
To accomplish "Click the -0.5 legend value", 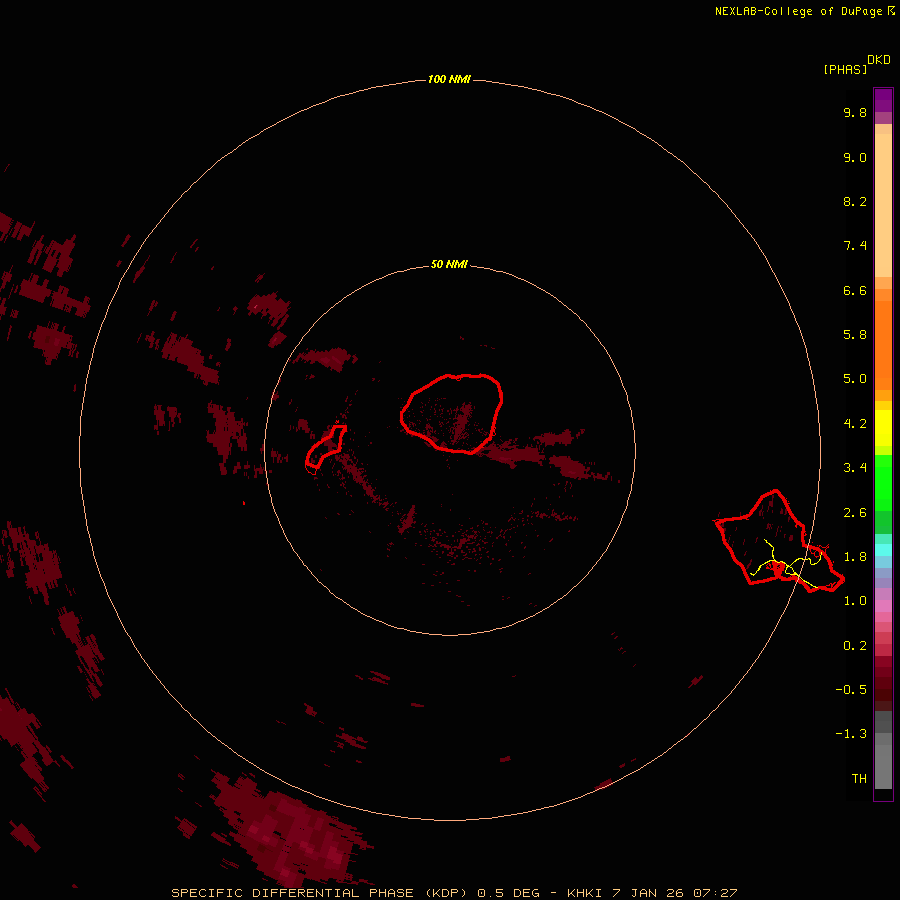I will (x=851, y=690).
